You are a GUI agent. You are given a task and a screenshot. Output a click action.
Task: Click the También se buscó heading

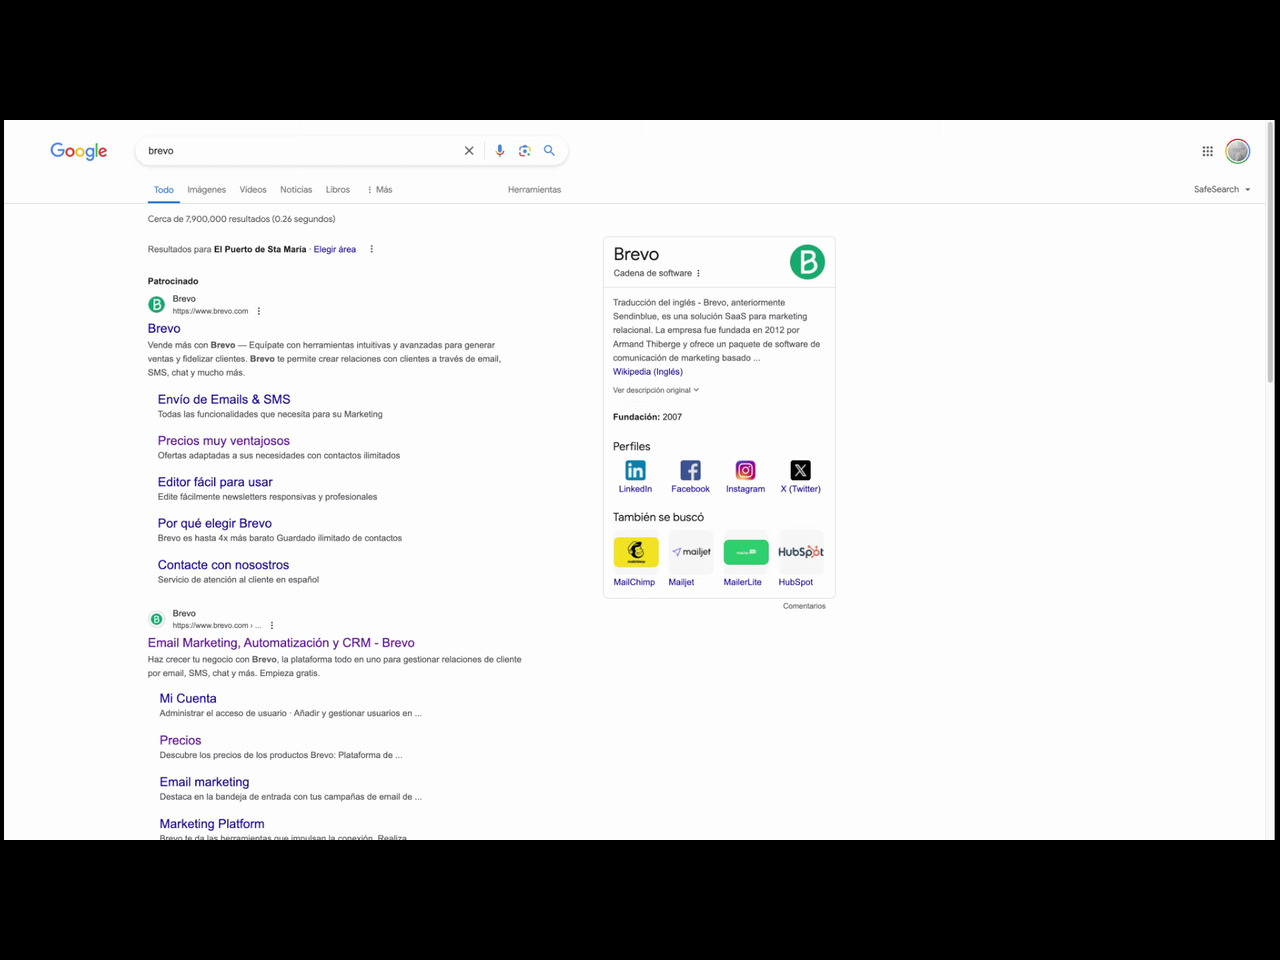tap(658, 517)
